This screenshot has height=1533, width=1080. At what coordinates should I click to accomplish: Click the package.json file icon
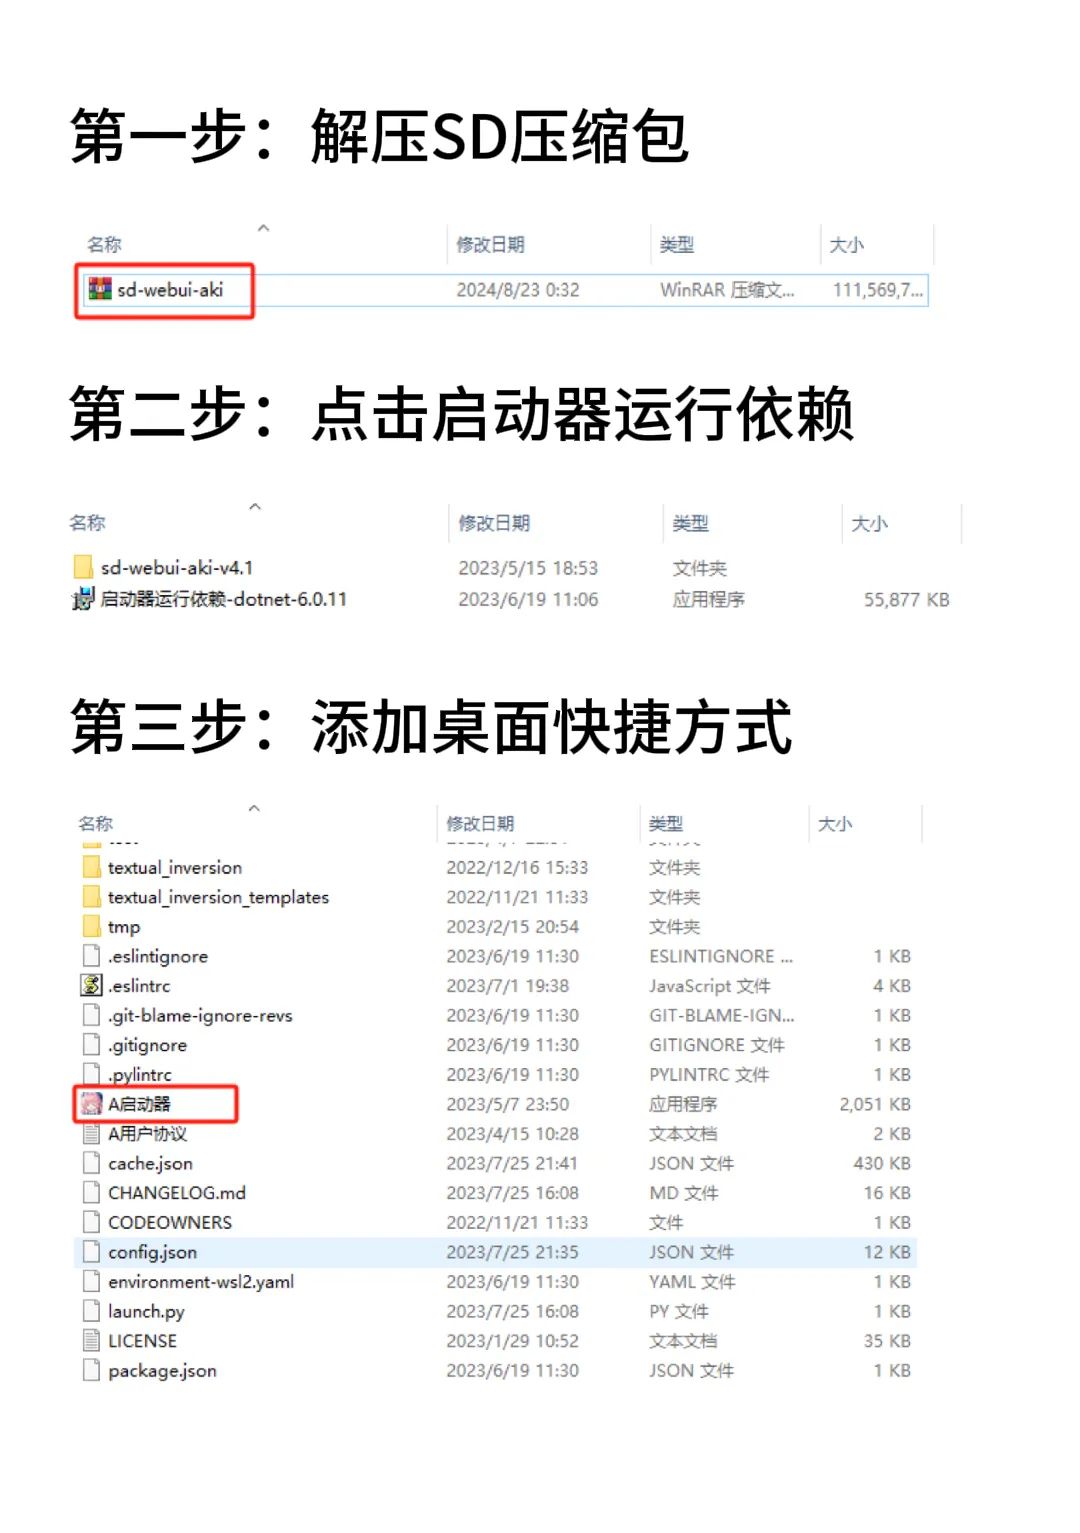[91, 1370]
